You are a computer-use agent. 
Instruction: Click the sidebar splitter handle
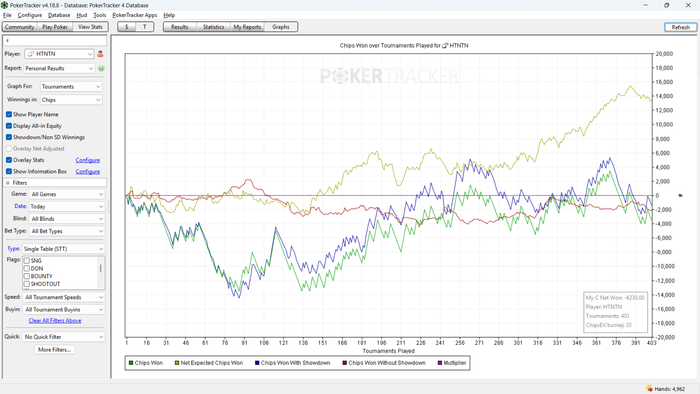109,206
